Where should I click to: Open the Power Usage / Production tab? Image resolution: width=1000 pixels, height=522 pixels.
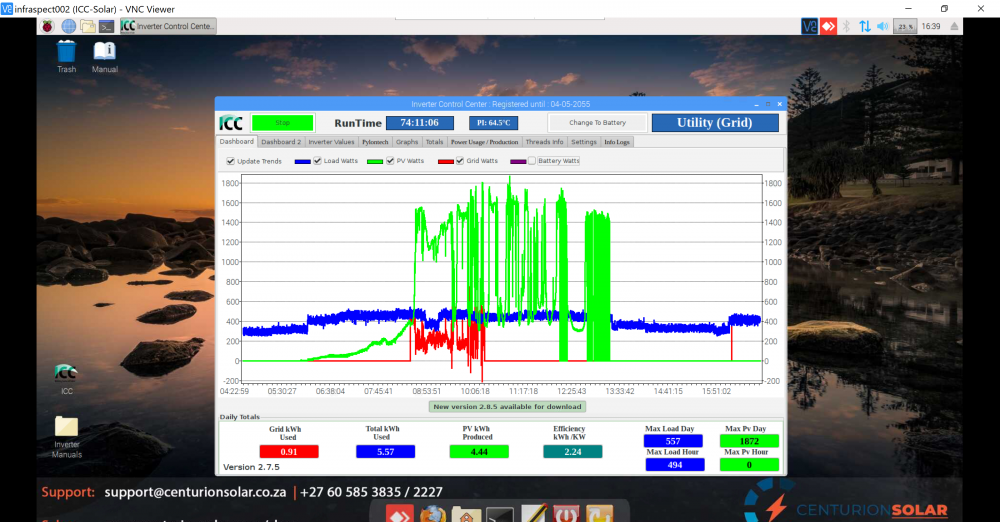point(485,142)
